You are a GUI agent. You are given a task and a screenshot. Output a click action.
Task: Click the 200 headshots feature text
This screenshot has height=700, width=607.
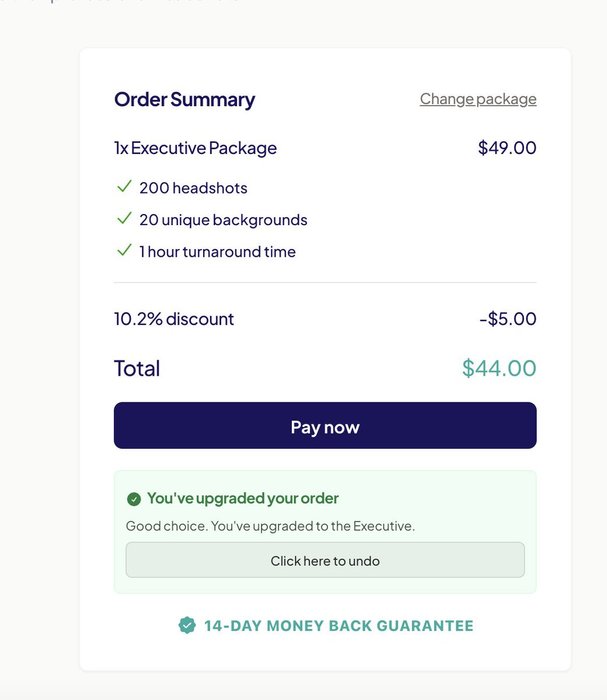[193, 188]
